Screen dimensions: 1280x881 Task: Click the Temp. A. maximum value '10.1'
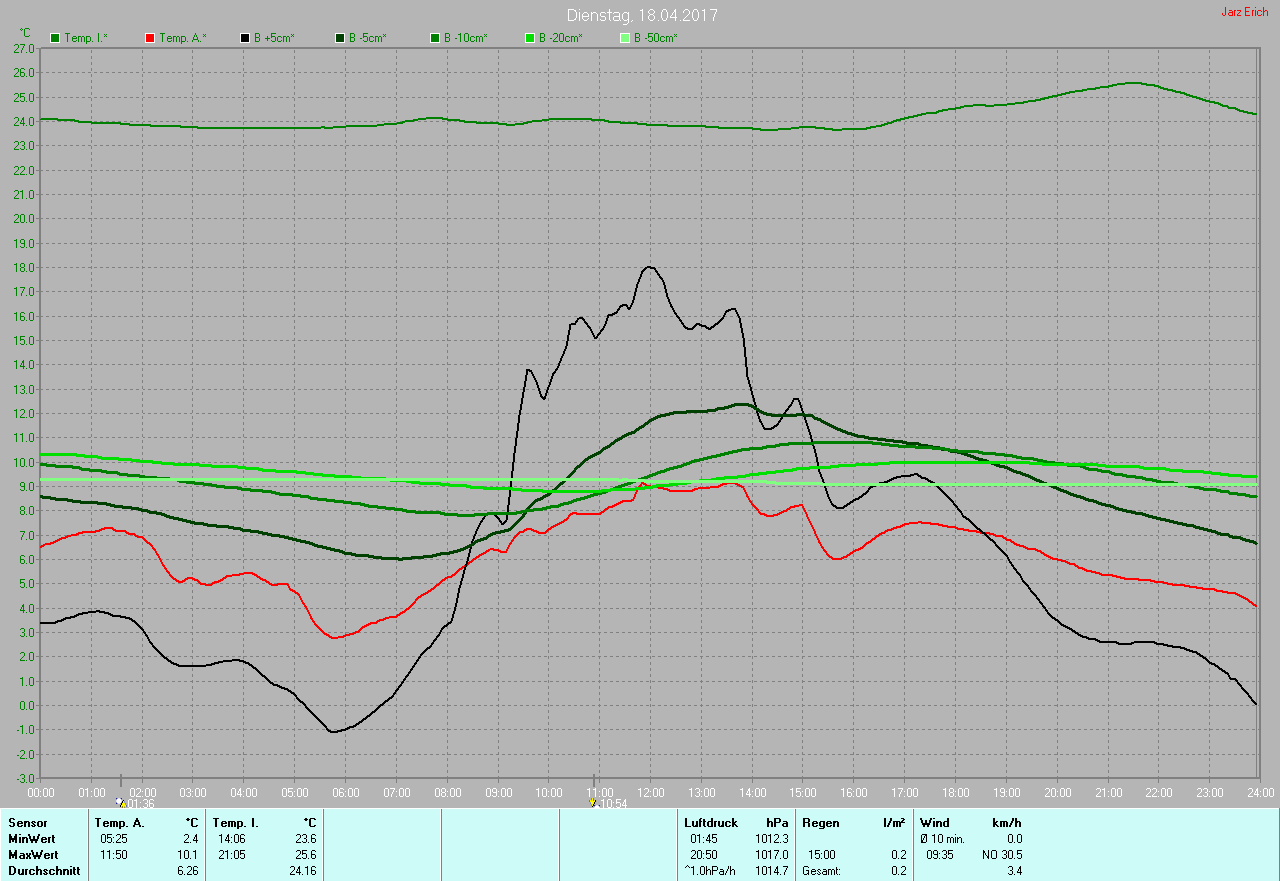189,855
